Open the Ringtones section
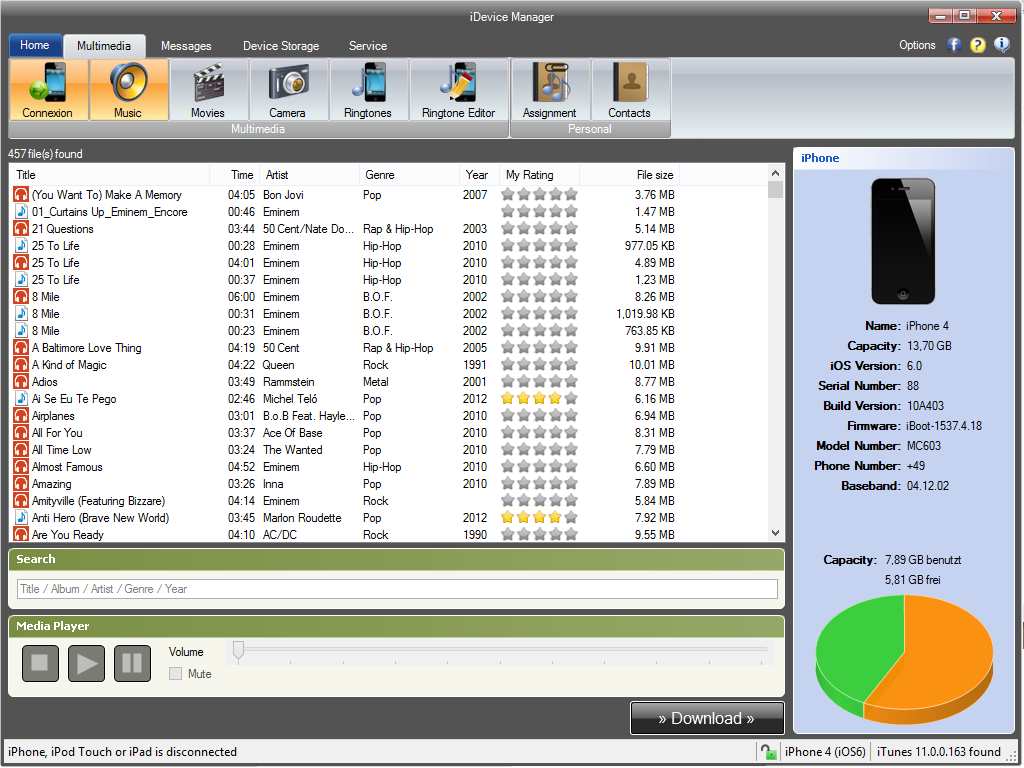Viewport: 1024px width, 768px height. (368, 89)
